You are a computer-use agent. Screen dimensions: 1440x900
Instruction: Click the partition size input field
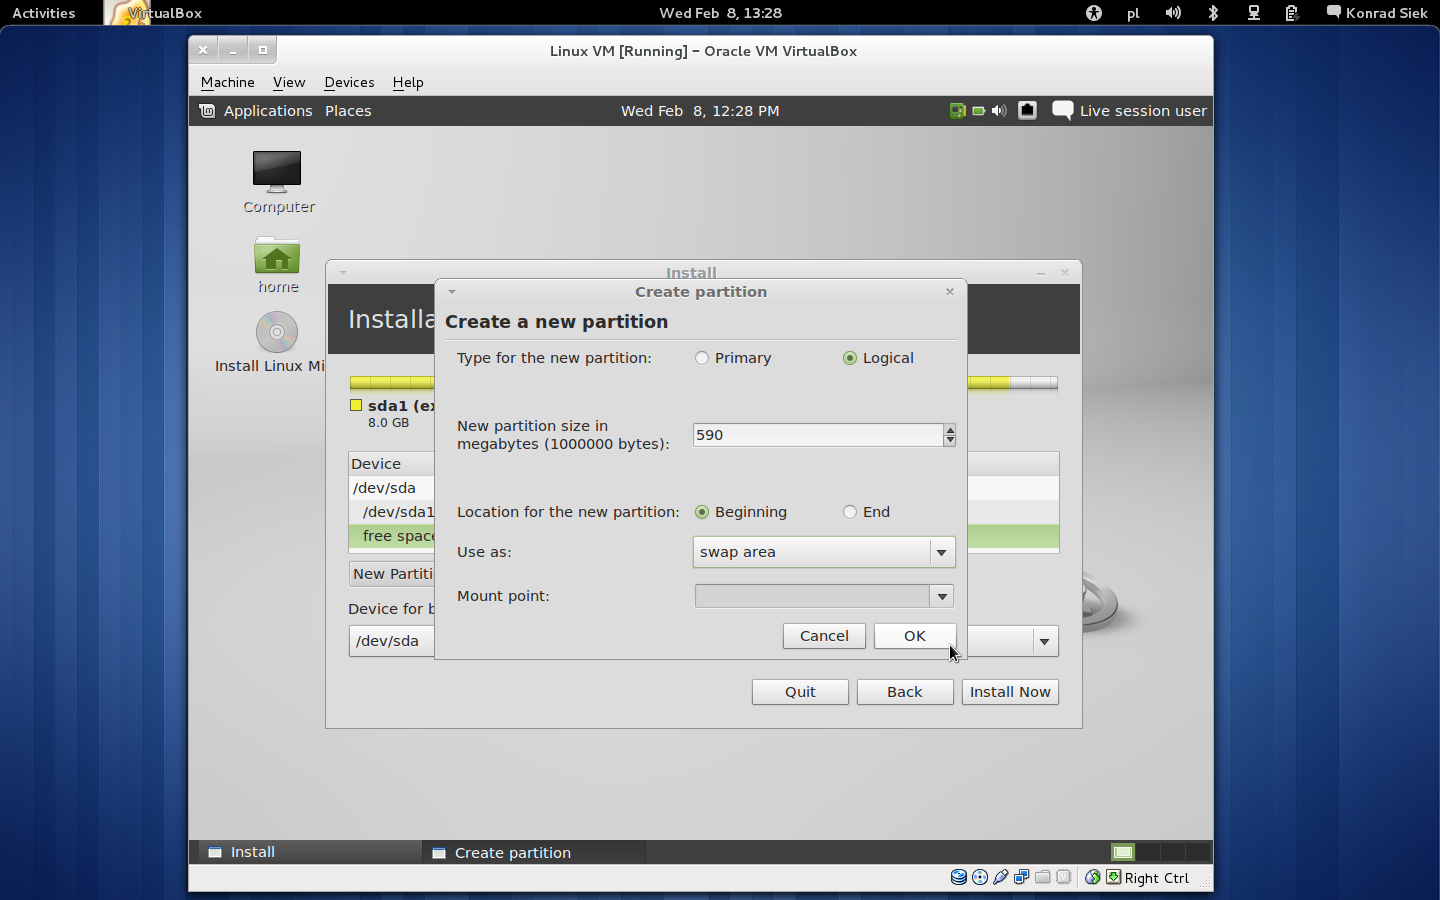[x=818, y=435]
